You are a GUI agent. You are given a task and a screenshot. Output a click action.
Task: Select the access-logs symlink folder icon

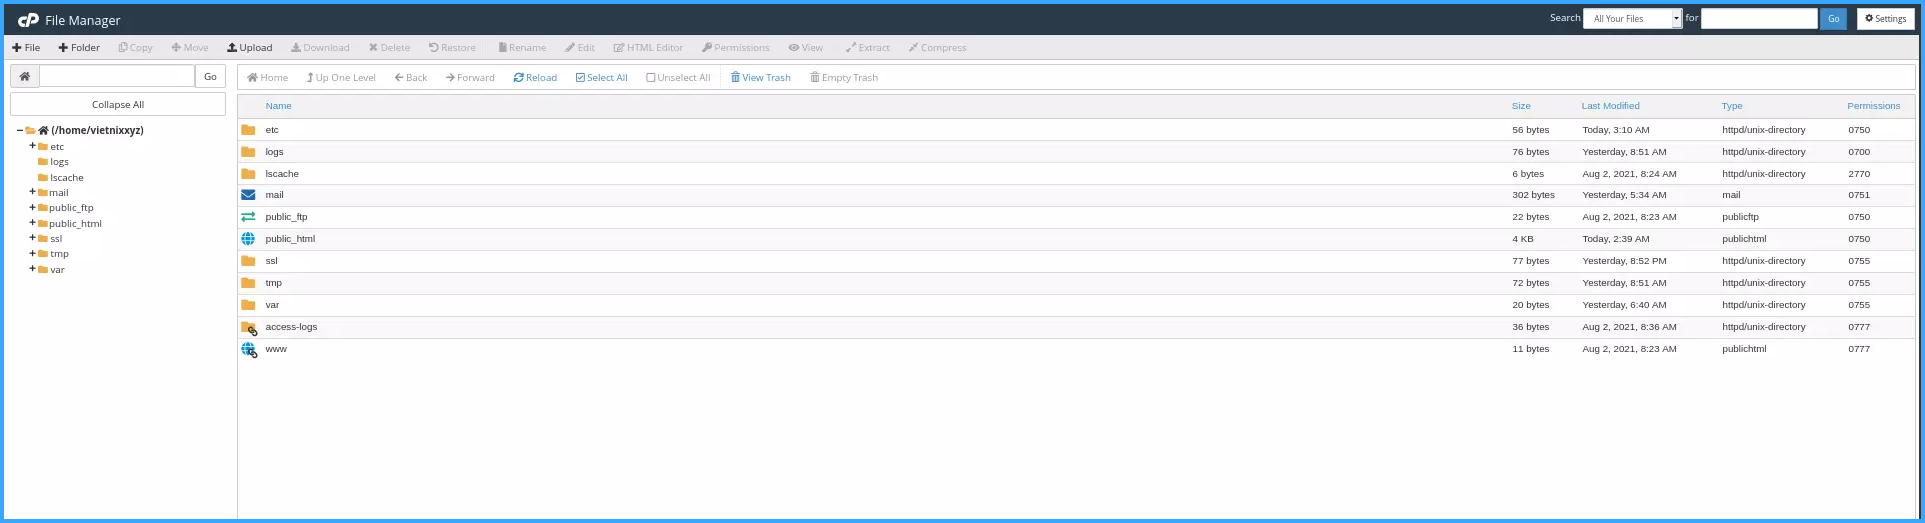click(x=249, y=328)
